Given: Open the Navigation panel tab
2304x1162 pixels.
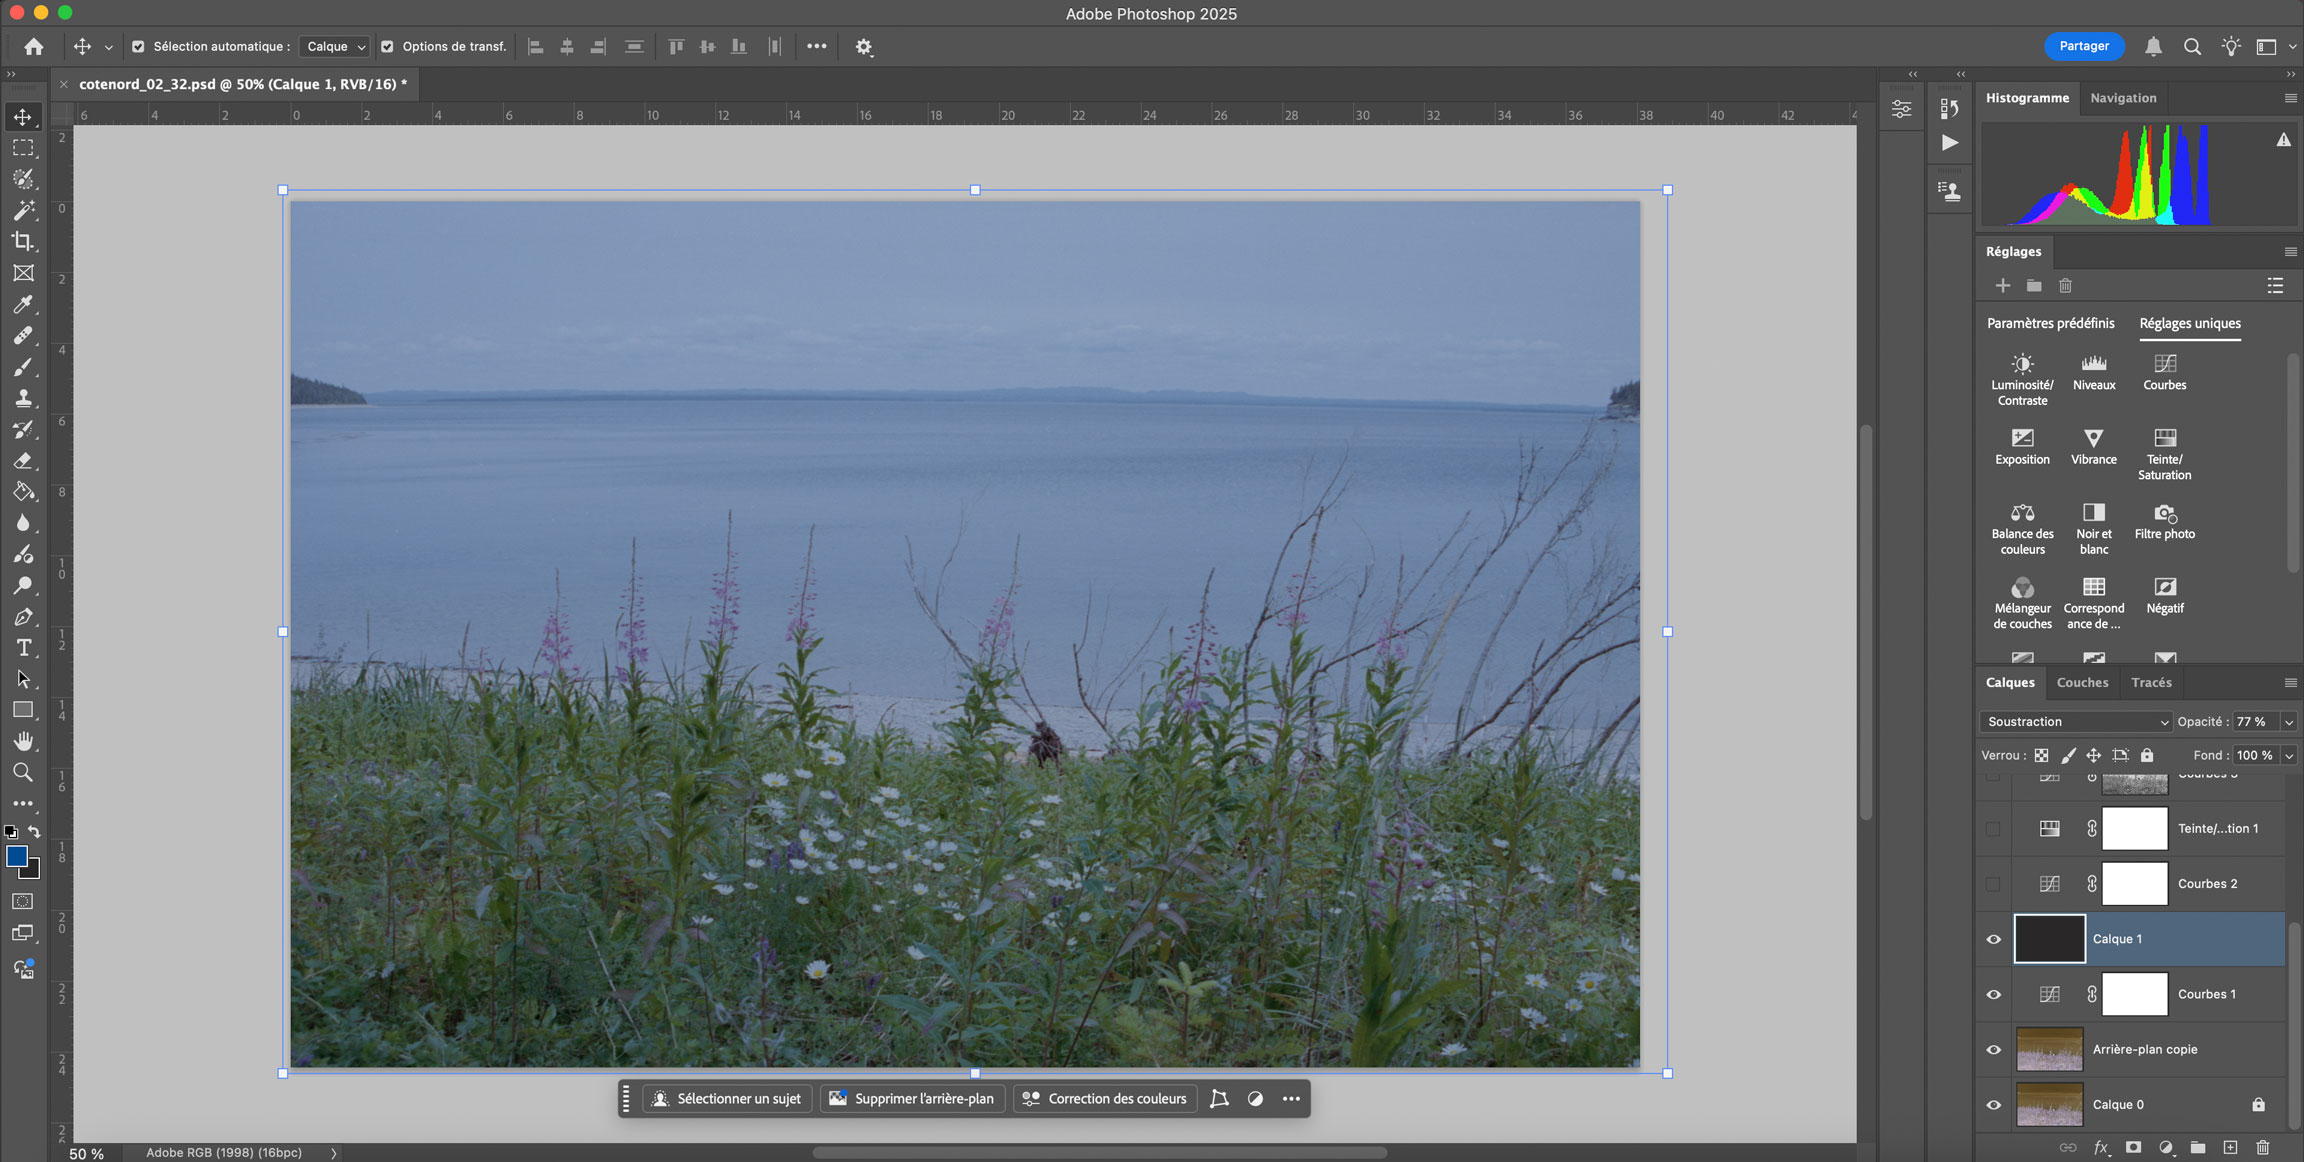Looking at the screenshot, I should [x=2122, y=98].
